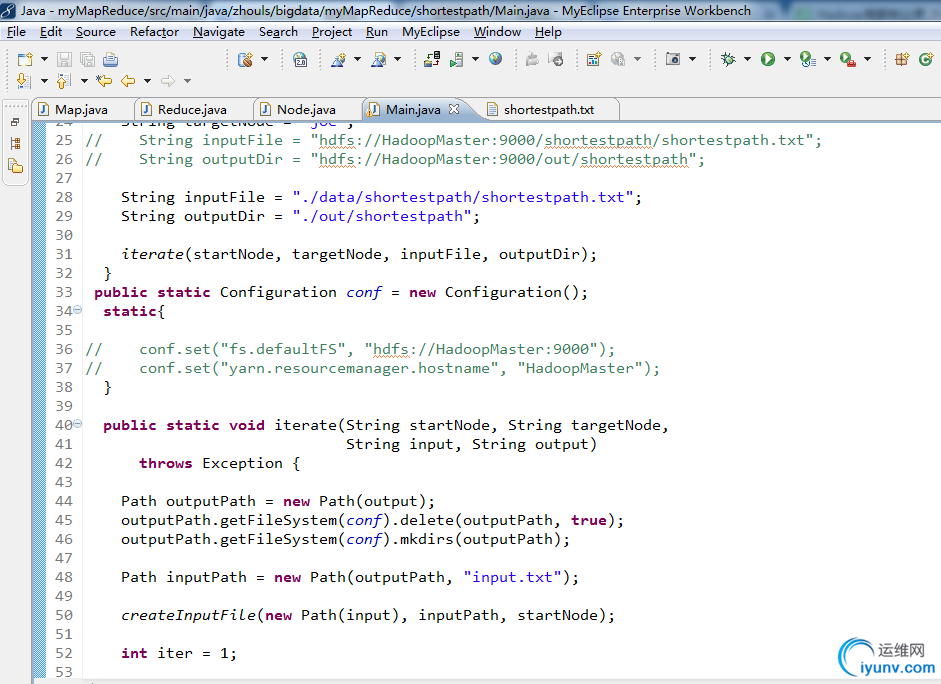Open the Project menu
This screenshot has width=941, height=684.
click(332, 32)
